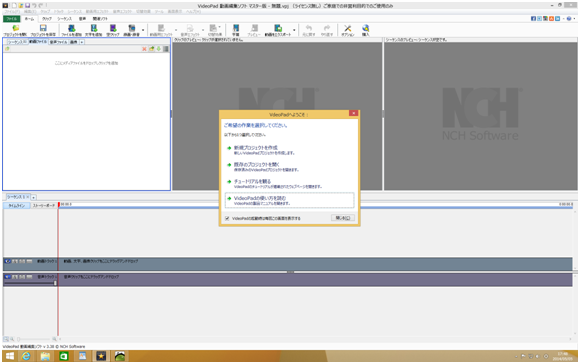
Task: Open the add-sequence arrow beside Sequence 1 tab
Action: (33, 198)
